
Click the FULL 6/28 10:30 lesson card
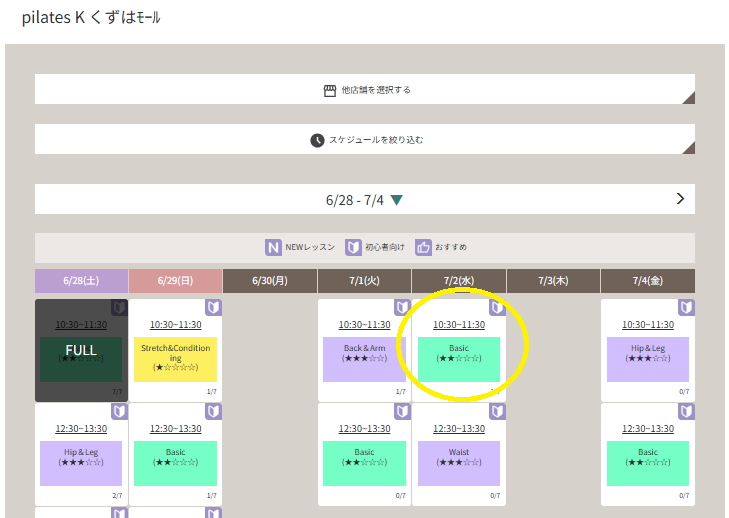pos(81,350)
